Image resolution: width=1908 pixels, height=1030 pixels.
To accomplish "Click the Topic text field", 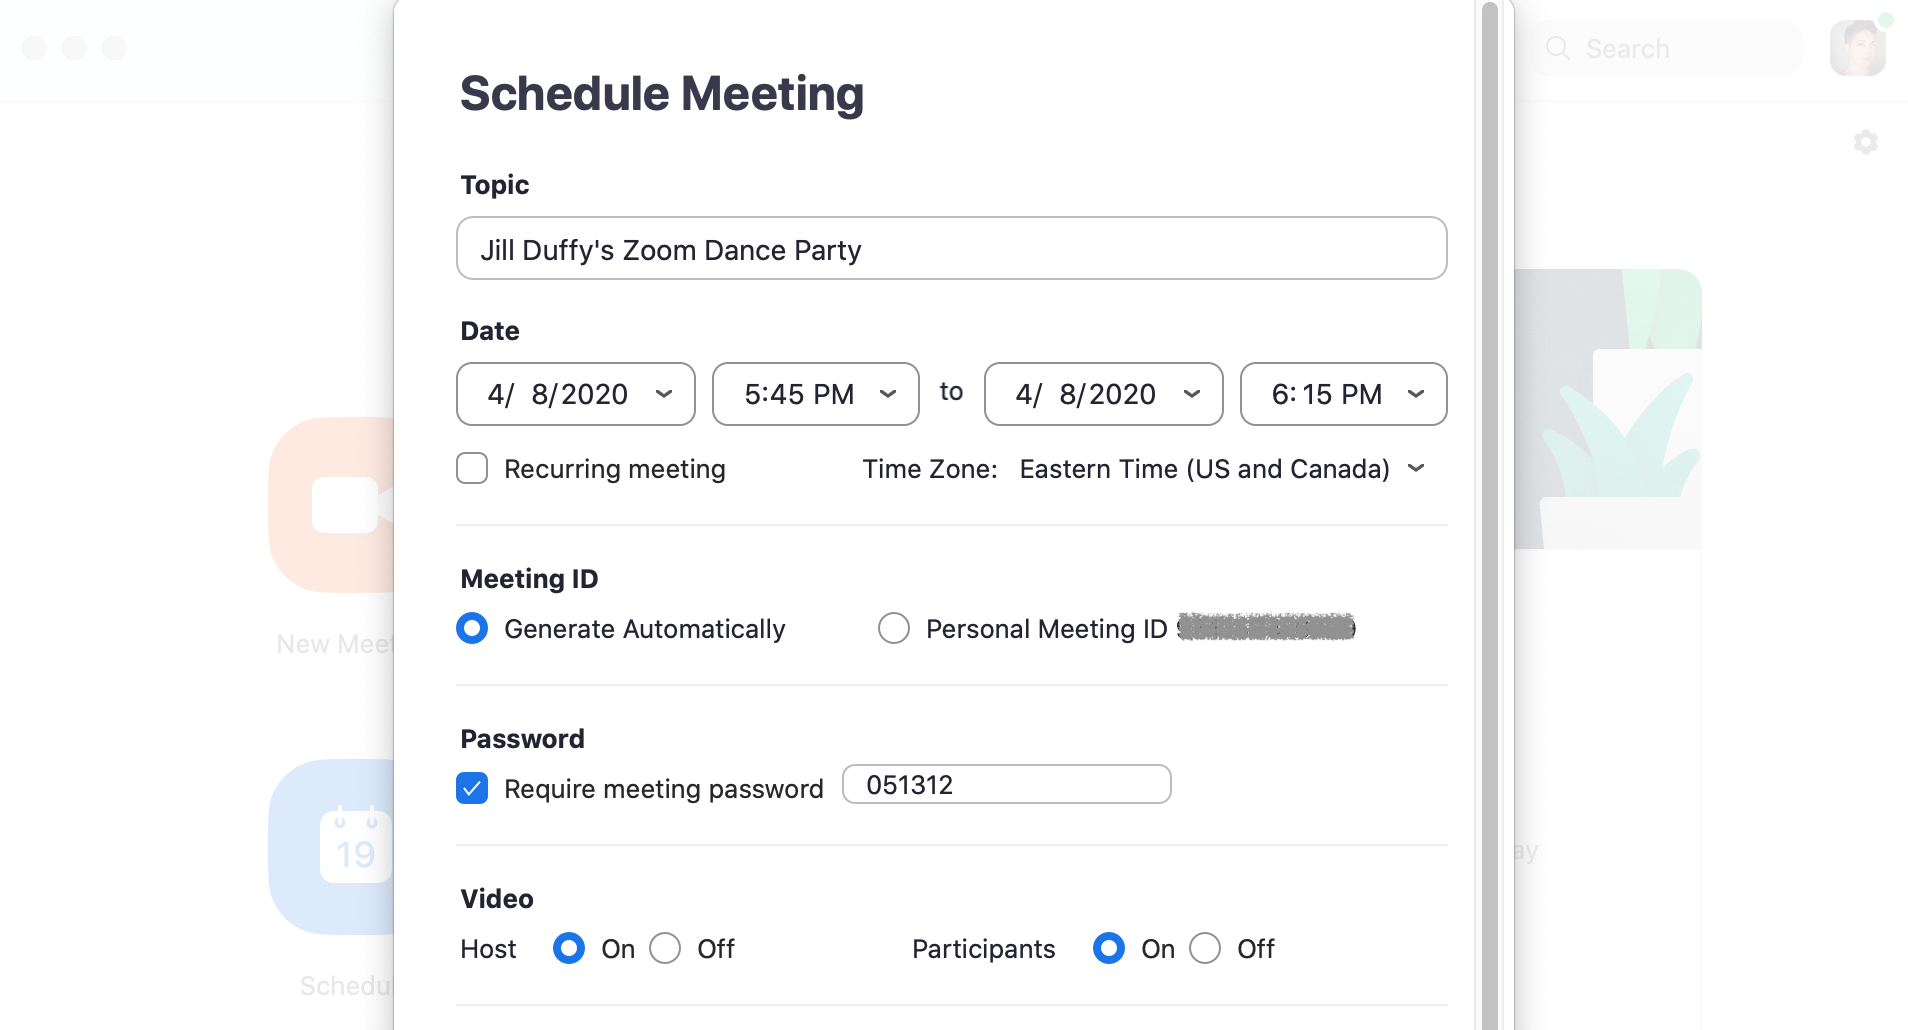I will point(952,248).
